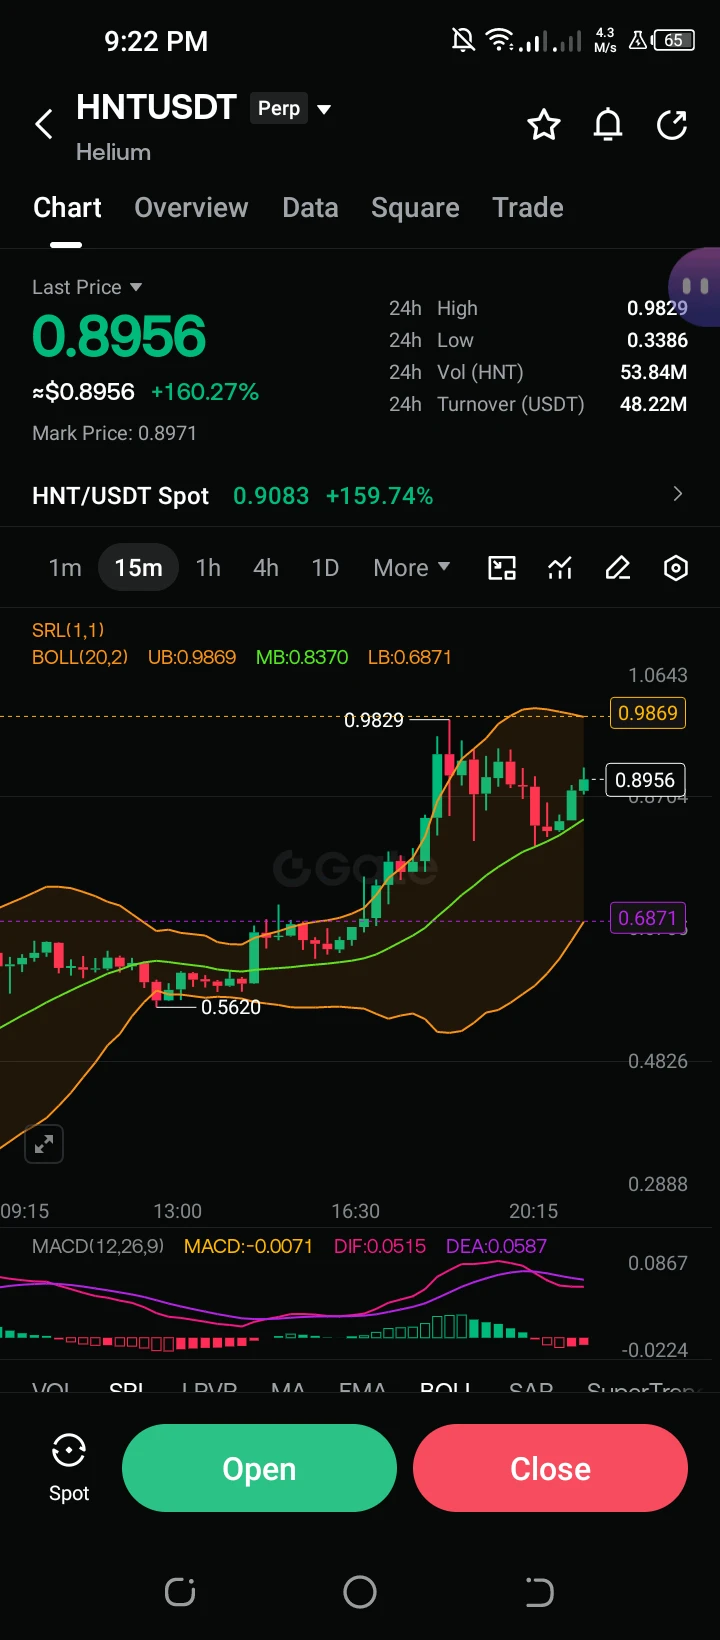Select the 1h timeframe
The width and height of the screenshot is (720, 1640).
(208, 568)
